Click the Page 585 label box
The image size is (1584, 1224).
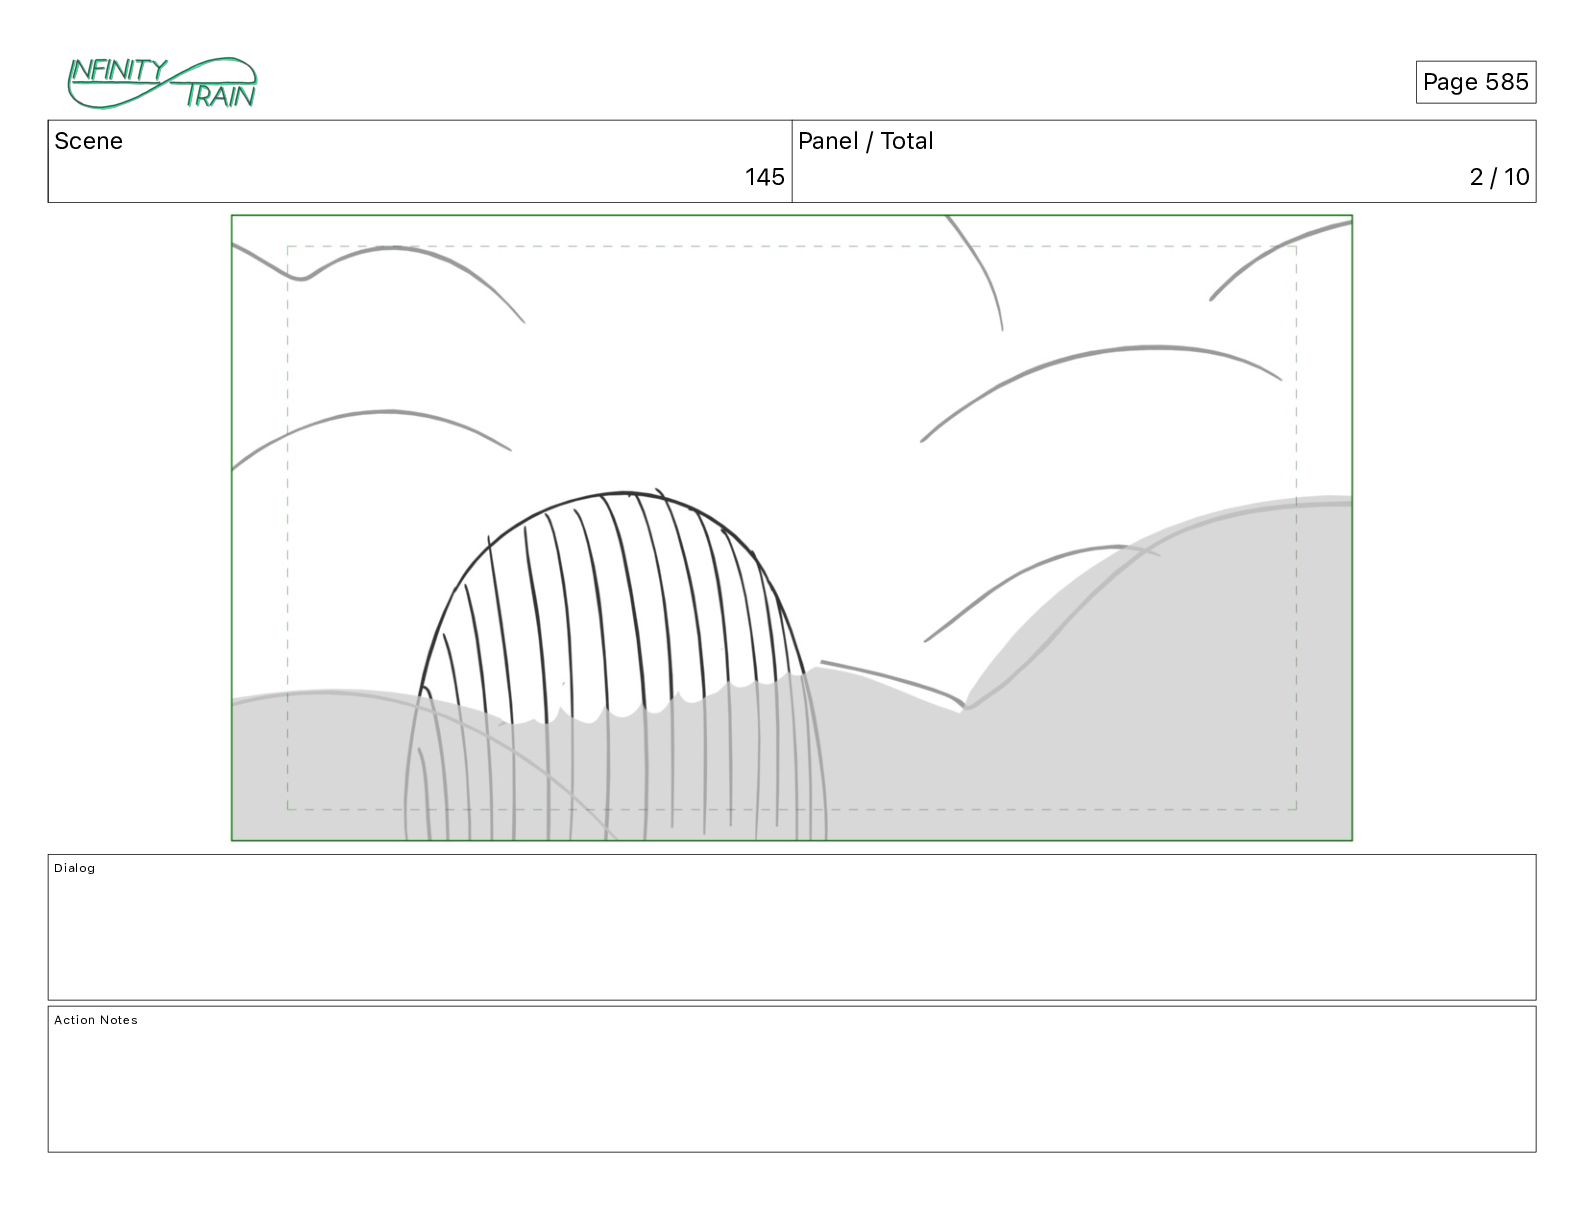[1475, 82]
